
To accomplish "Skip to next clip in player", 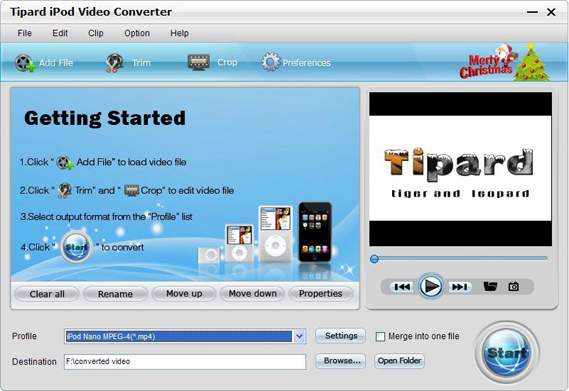I will click(460, 287).
